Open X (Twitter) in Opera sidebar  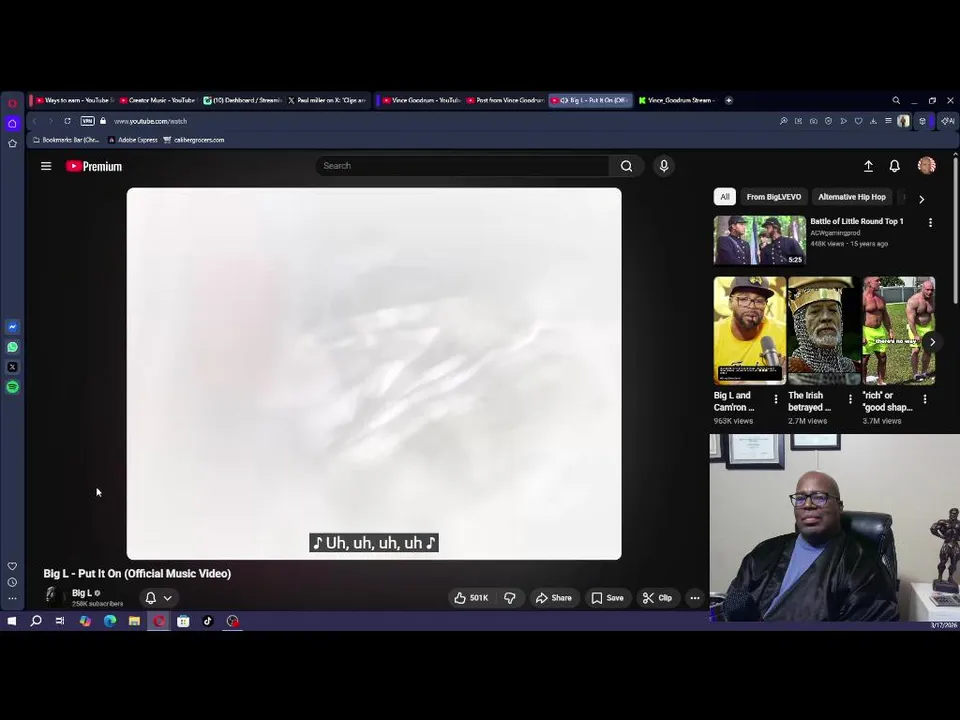(12, 367)
